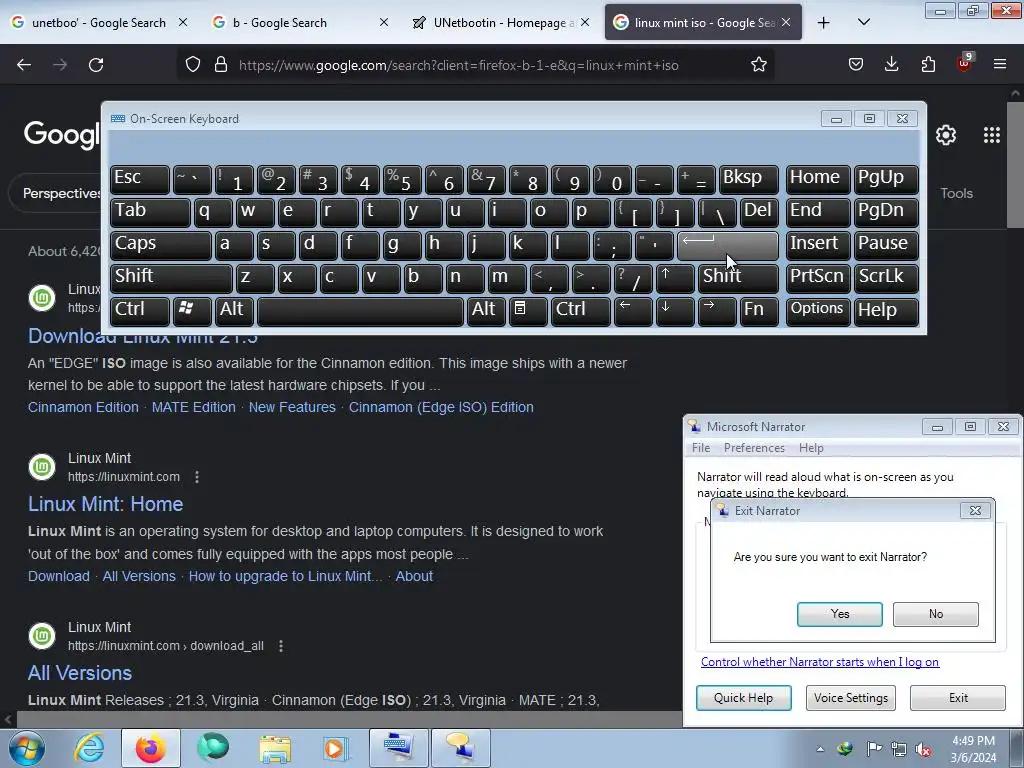Screen dimensions: 1024x768
Task: Click the padlock site security icon
Action: pos(221,65)
